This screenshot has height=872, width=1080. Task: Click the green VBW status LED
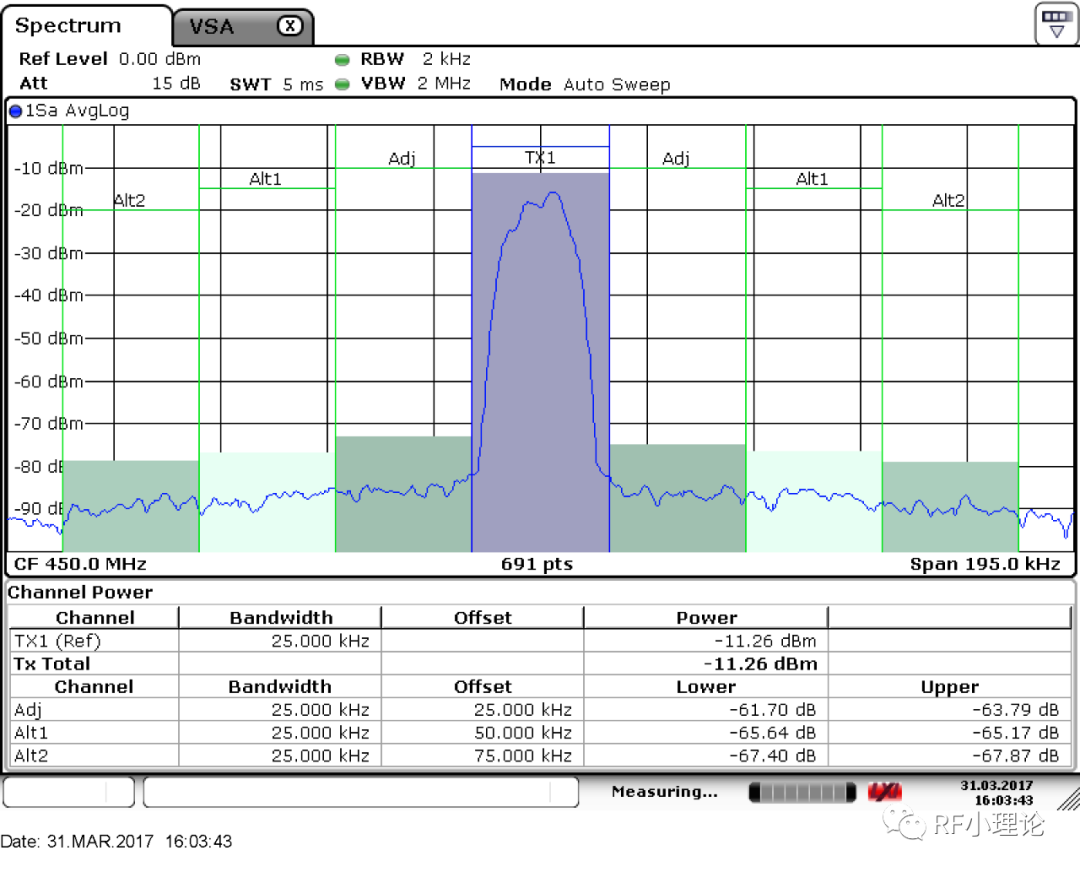click(345, 84)
